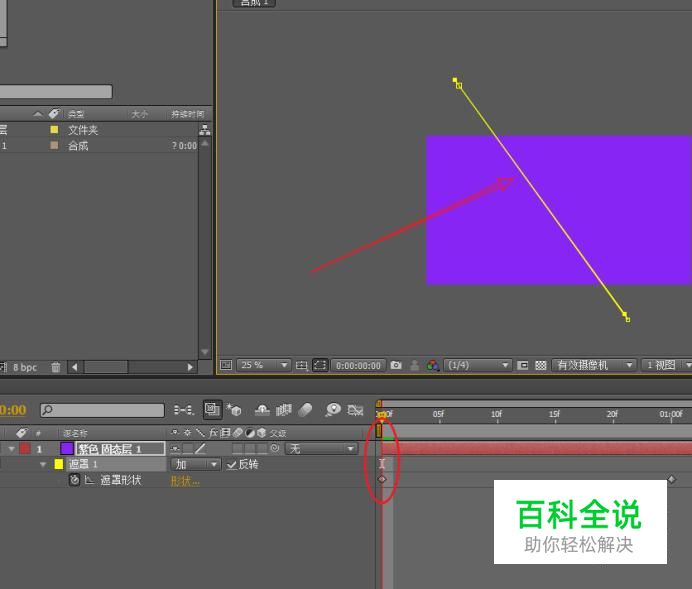Collapse the 遮罩 1 mask triangle
This screenshot has width=692, height=589.
[43, 464]
